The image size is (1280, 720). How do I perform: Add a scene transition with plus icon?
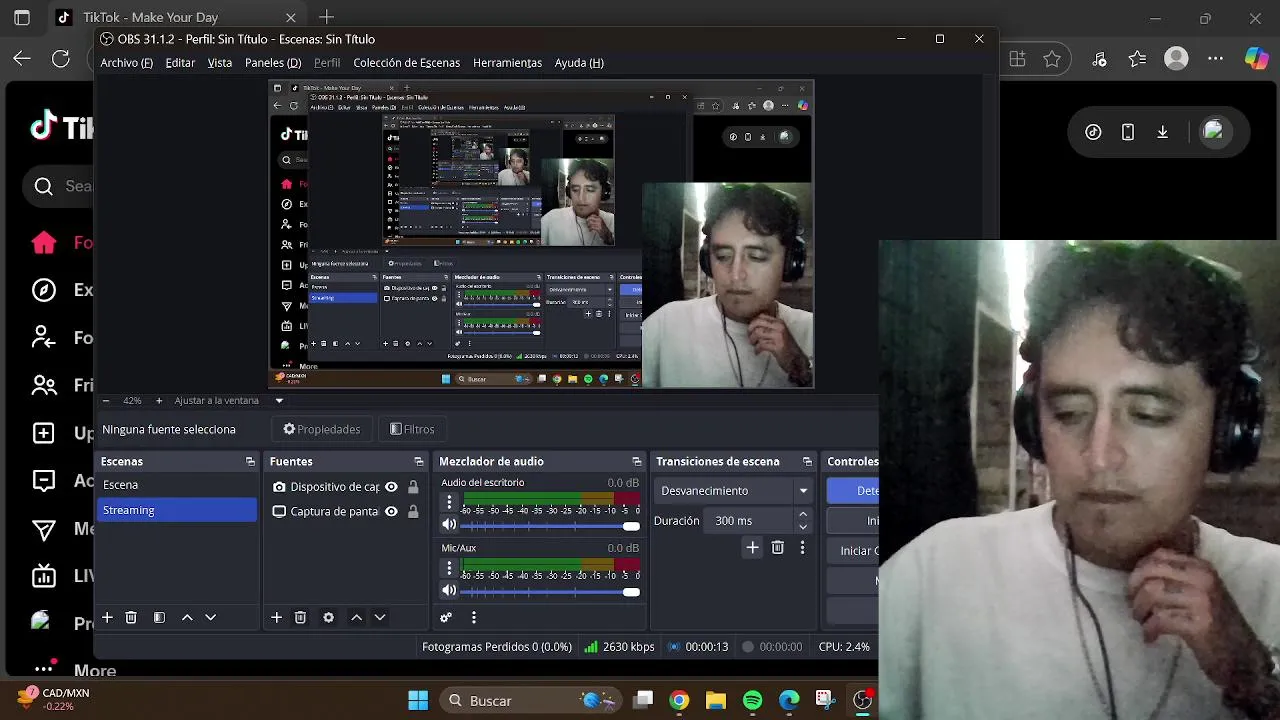tap(752, 548)
